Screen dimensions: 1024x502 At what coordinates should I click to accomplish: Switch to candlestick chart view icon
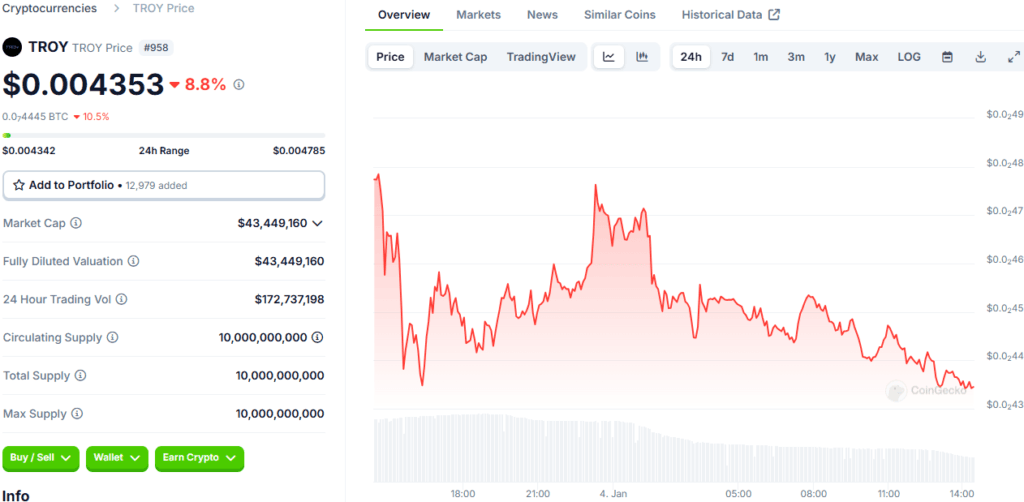click(x=642, y=57)
